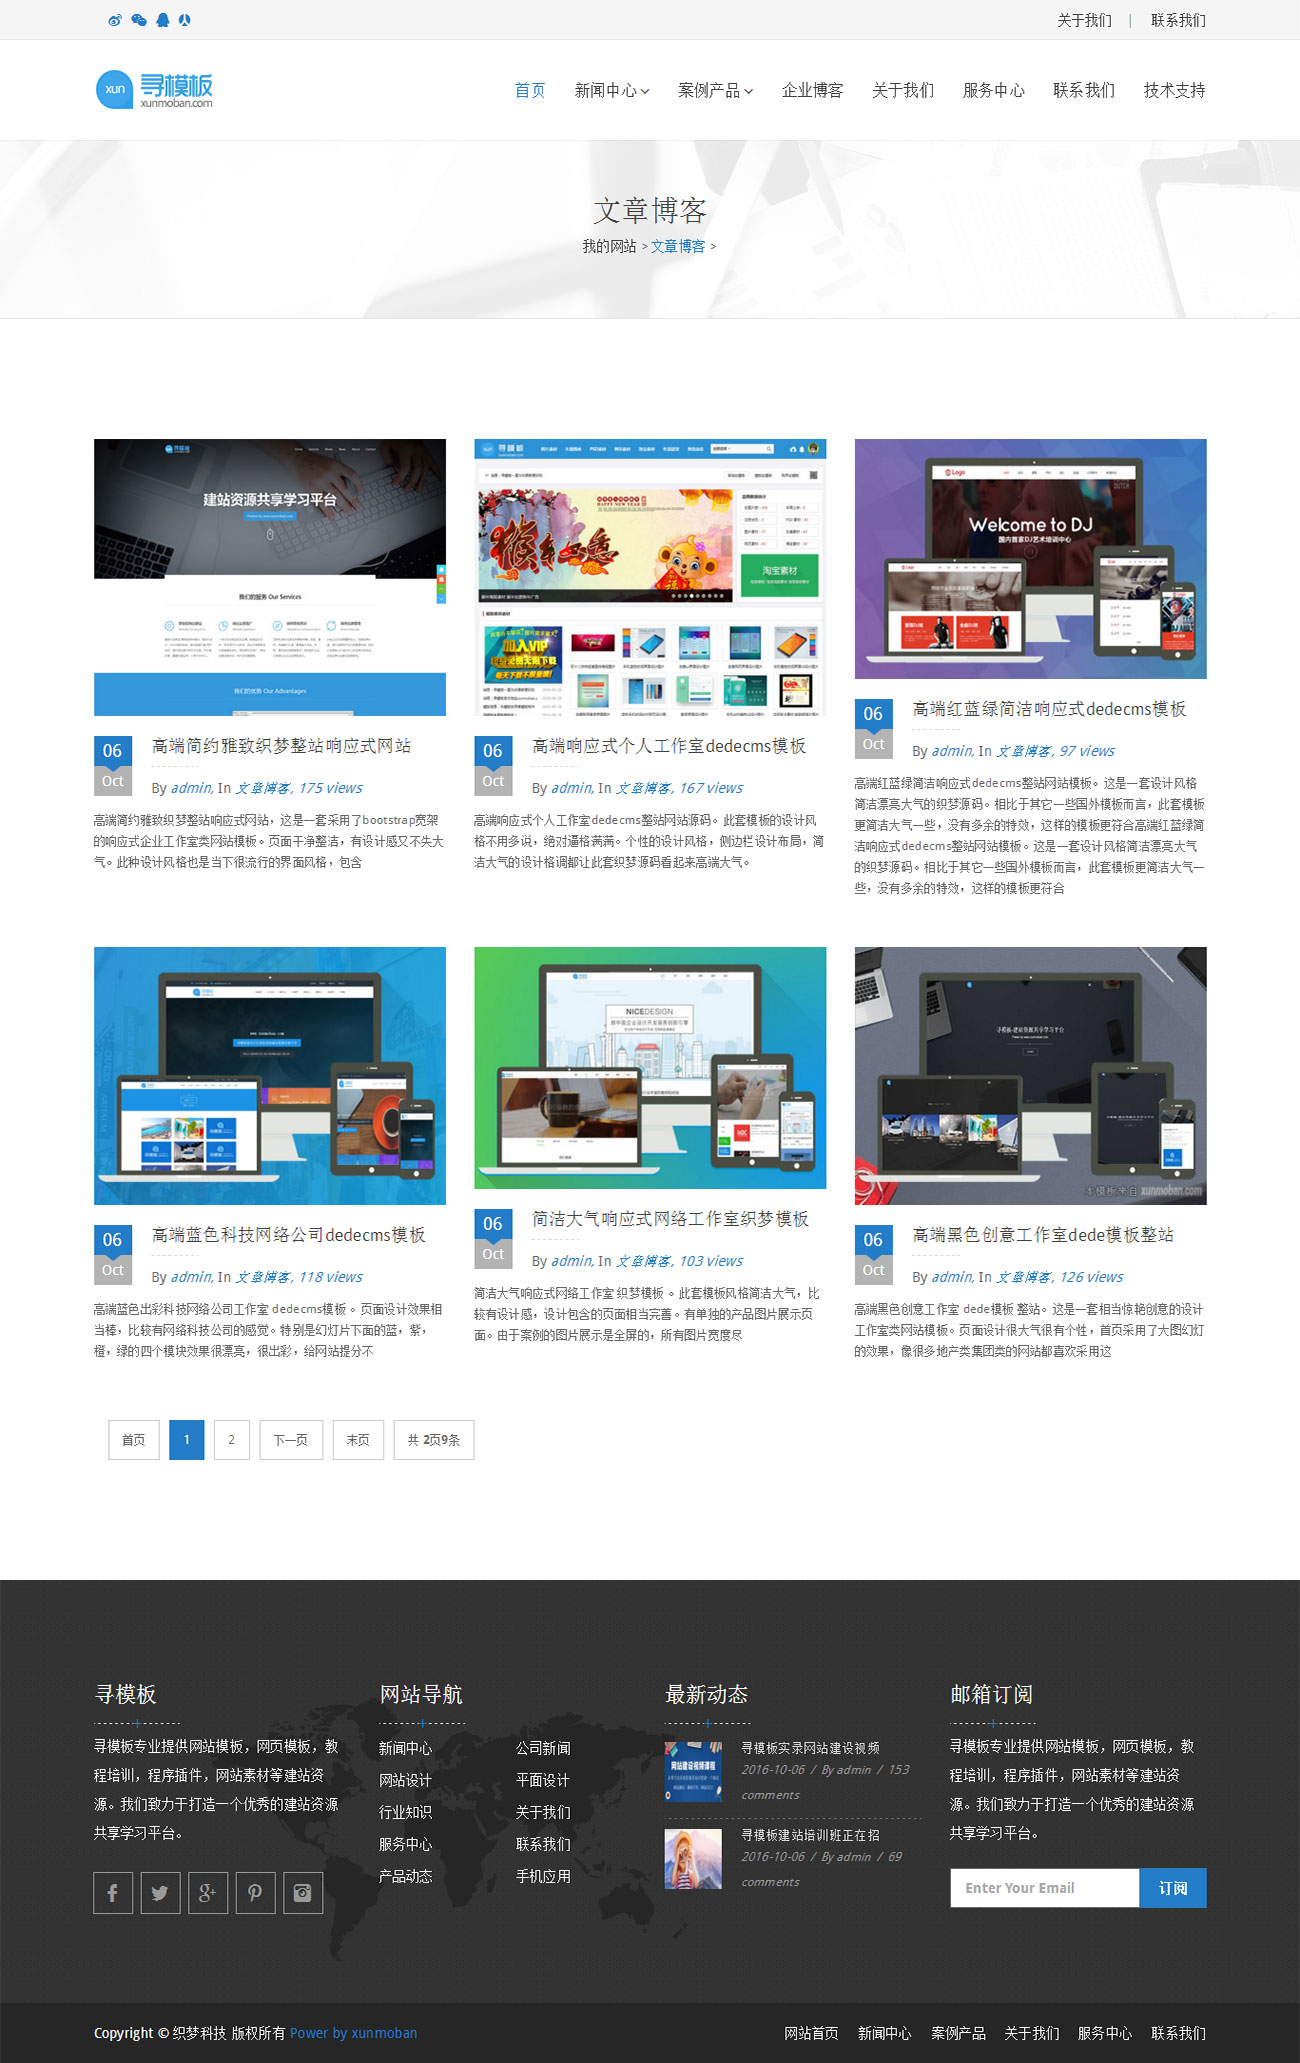The image size is (1300, 2063).
Task: Click the Twitter bird icon in footer
Action: tap(160, 1892)
